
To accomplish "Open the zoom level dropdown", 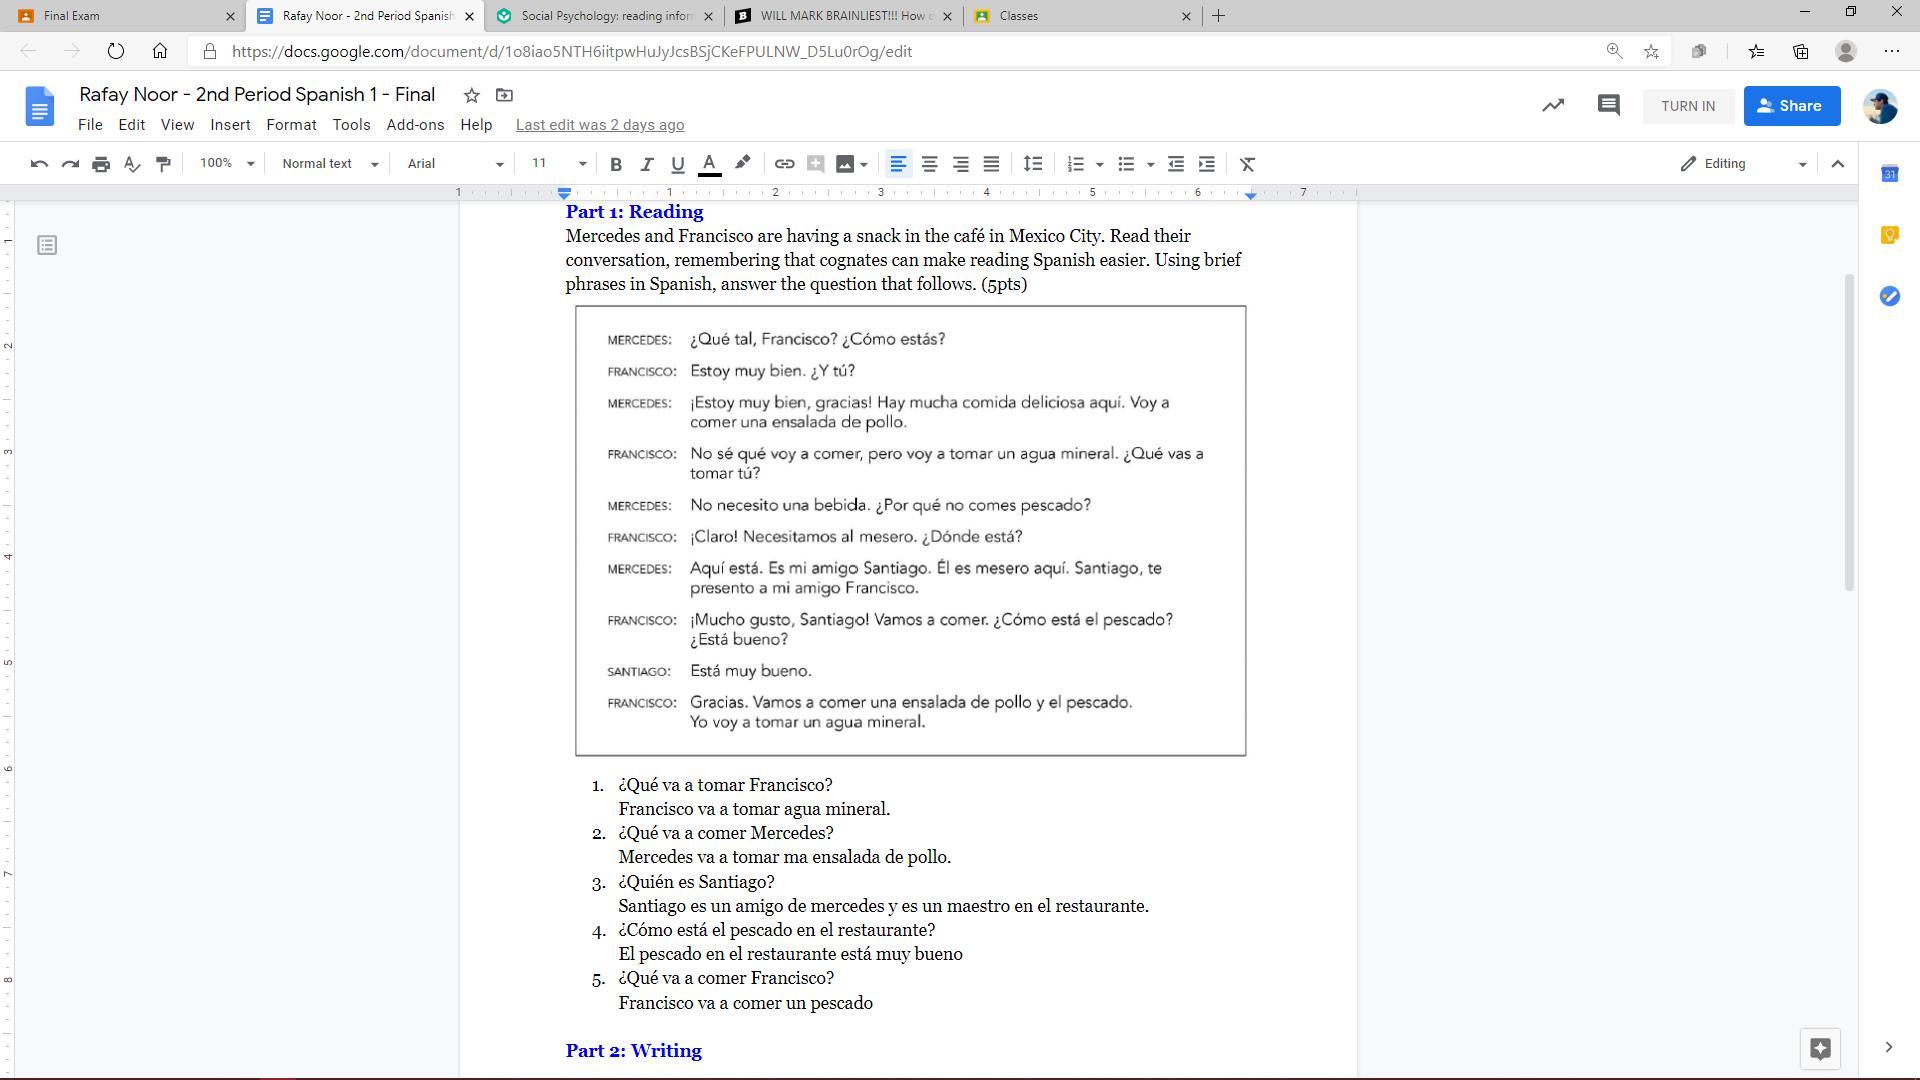I will tap(227, 164).
